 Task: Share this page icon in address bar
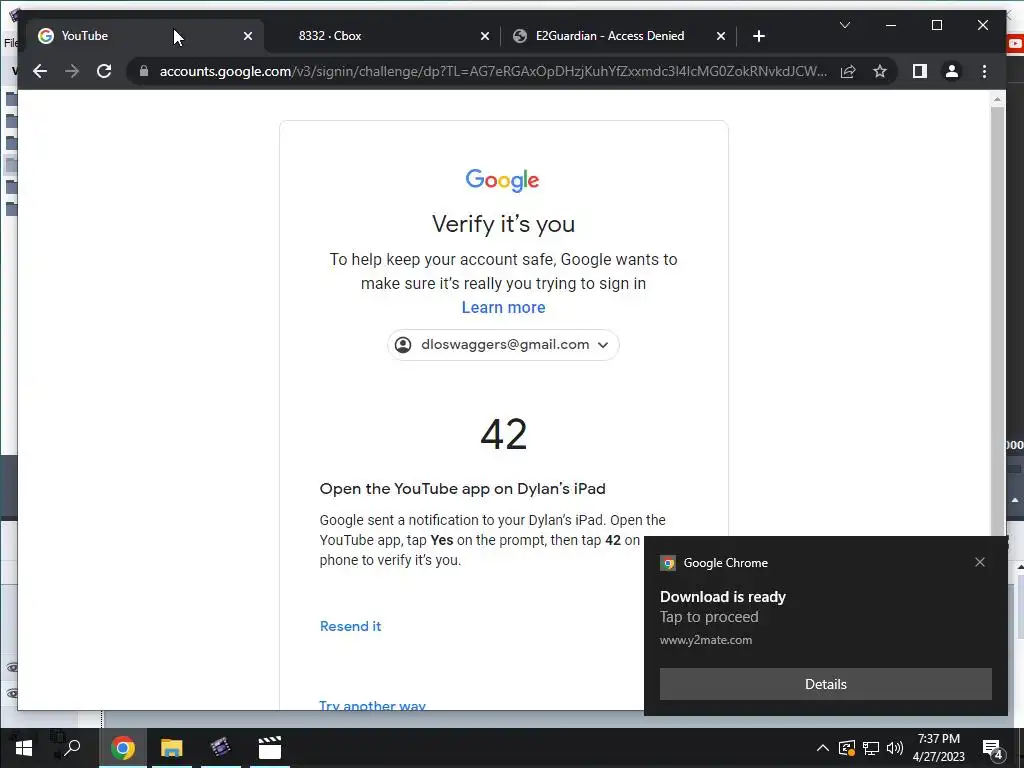pos(848,71)
